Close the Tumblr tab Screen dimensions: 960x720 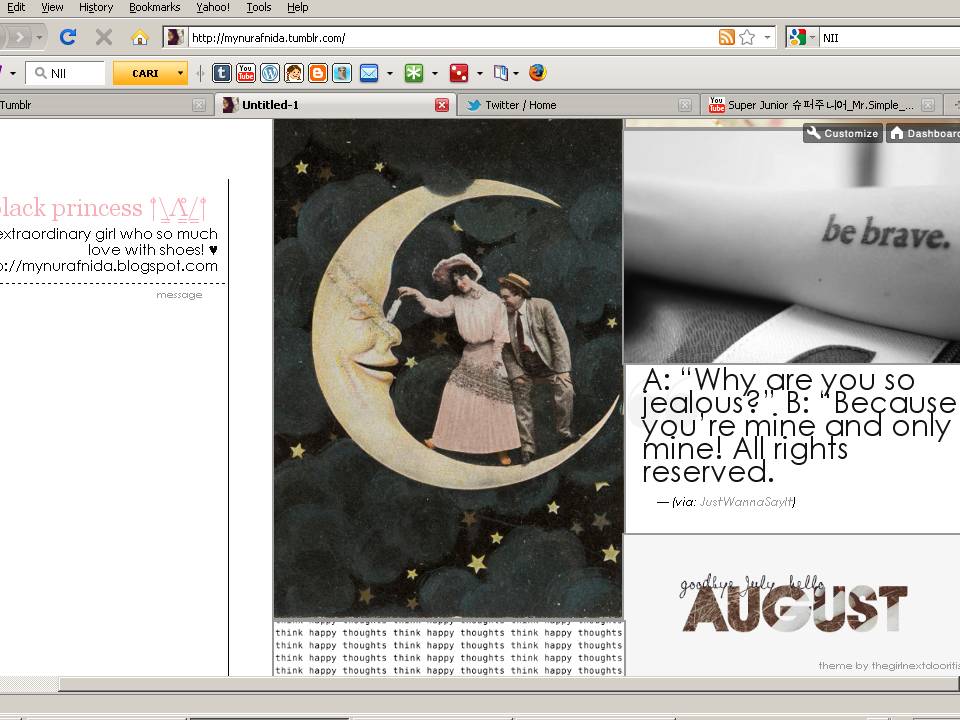click(x=198, y=105)
